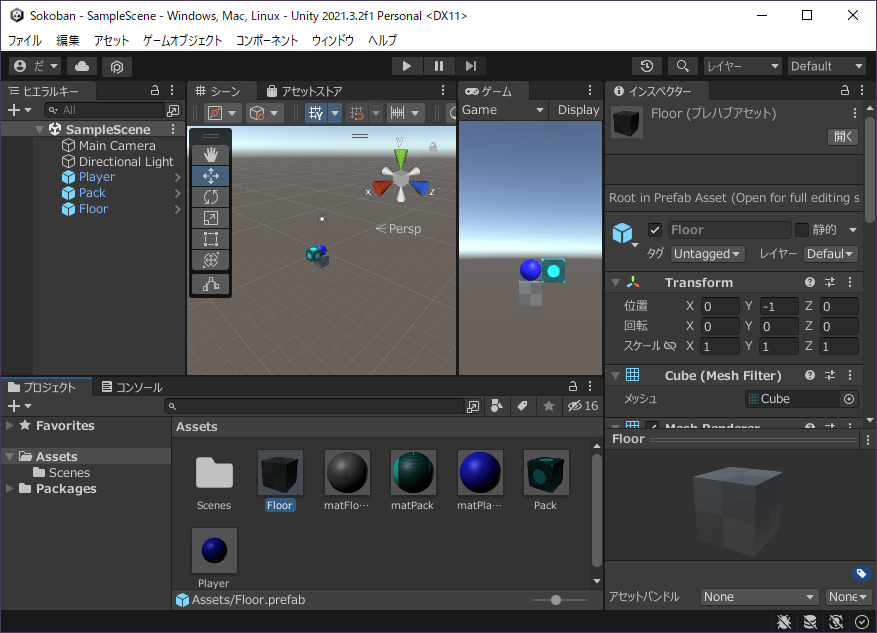Image resolution: width=877 pixels, height=633 pixels.
Task: Open the Assets menu
Action: tap(111, 40)
